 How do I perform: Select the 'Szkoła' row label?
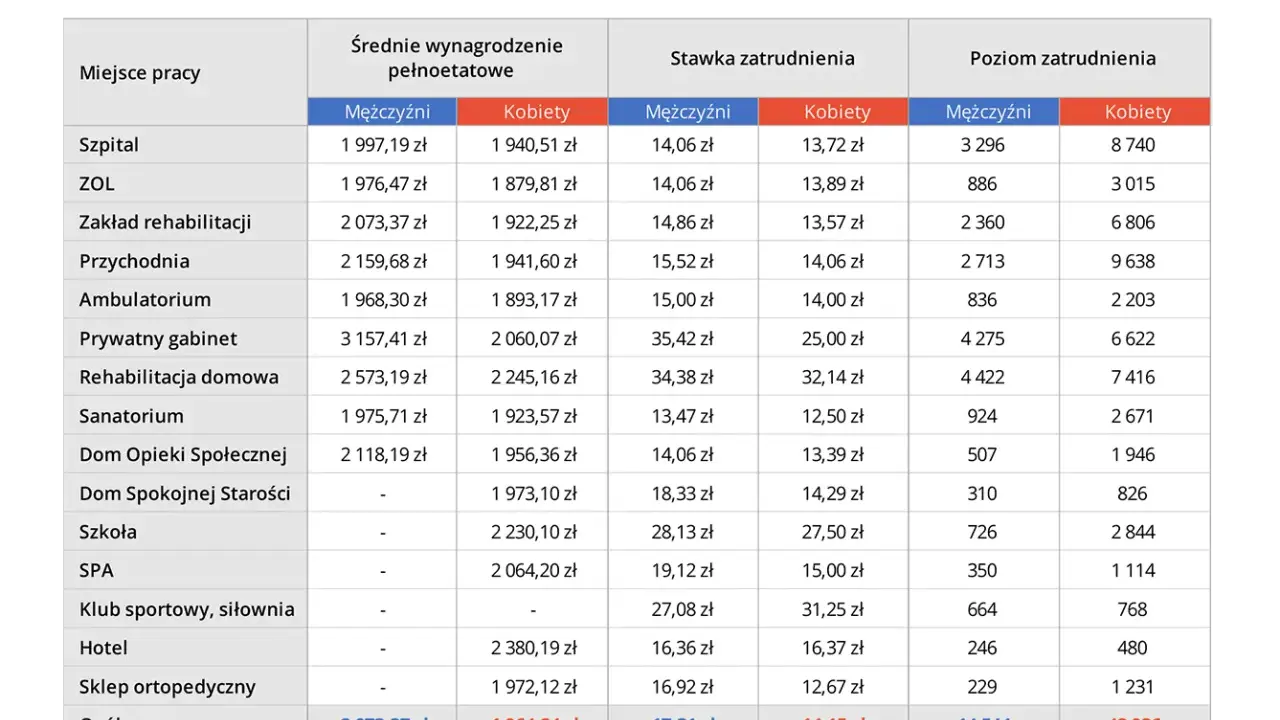tap(108, 532)
